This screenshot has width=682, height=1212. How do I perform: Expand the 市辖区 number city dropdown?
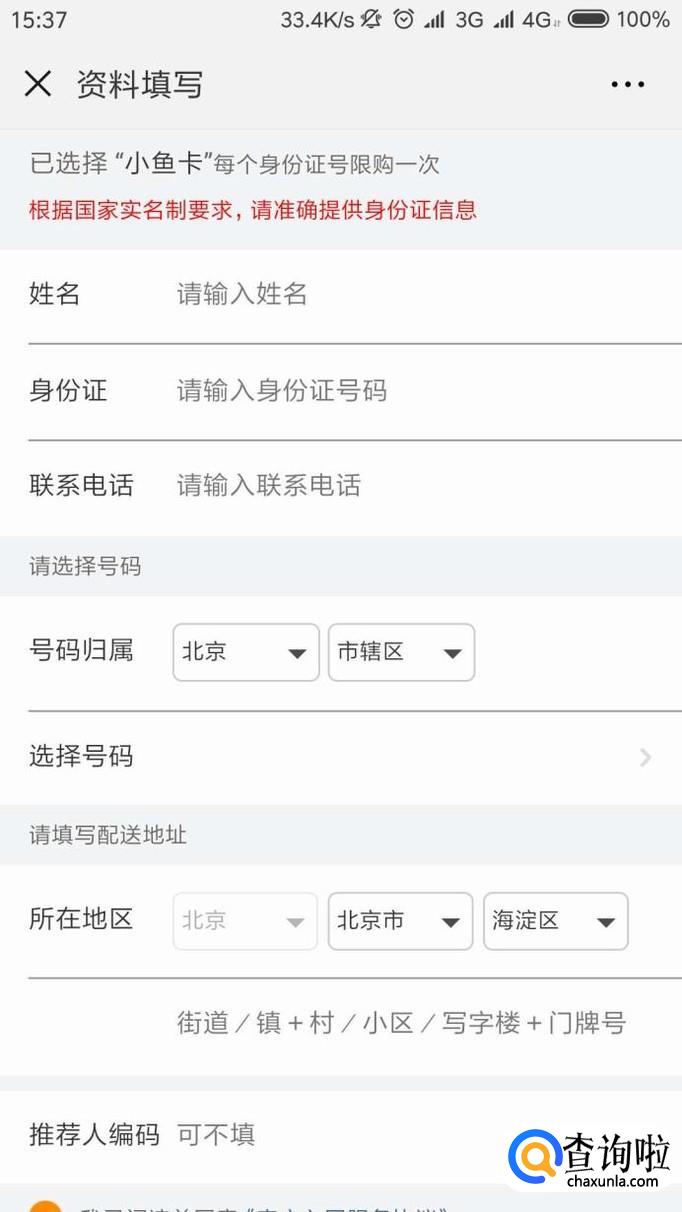pos(401,652)
